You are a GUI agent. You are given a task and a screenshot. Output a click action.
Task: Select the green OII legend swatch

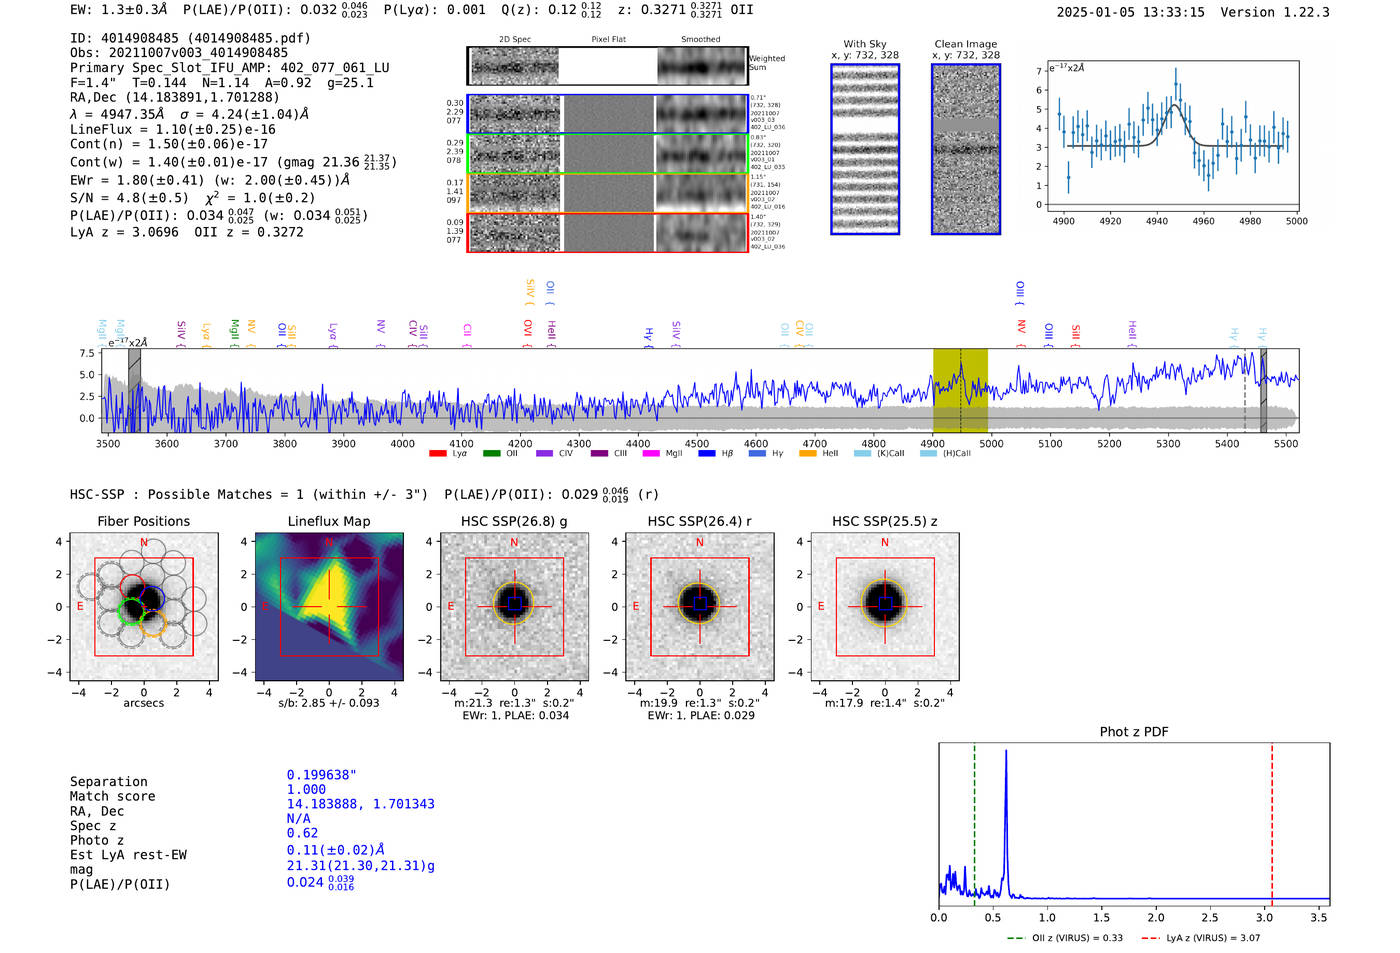pos(491,454)
